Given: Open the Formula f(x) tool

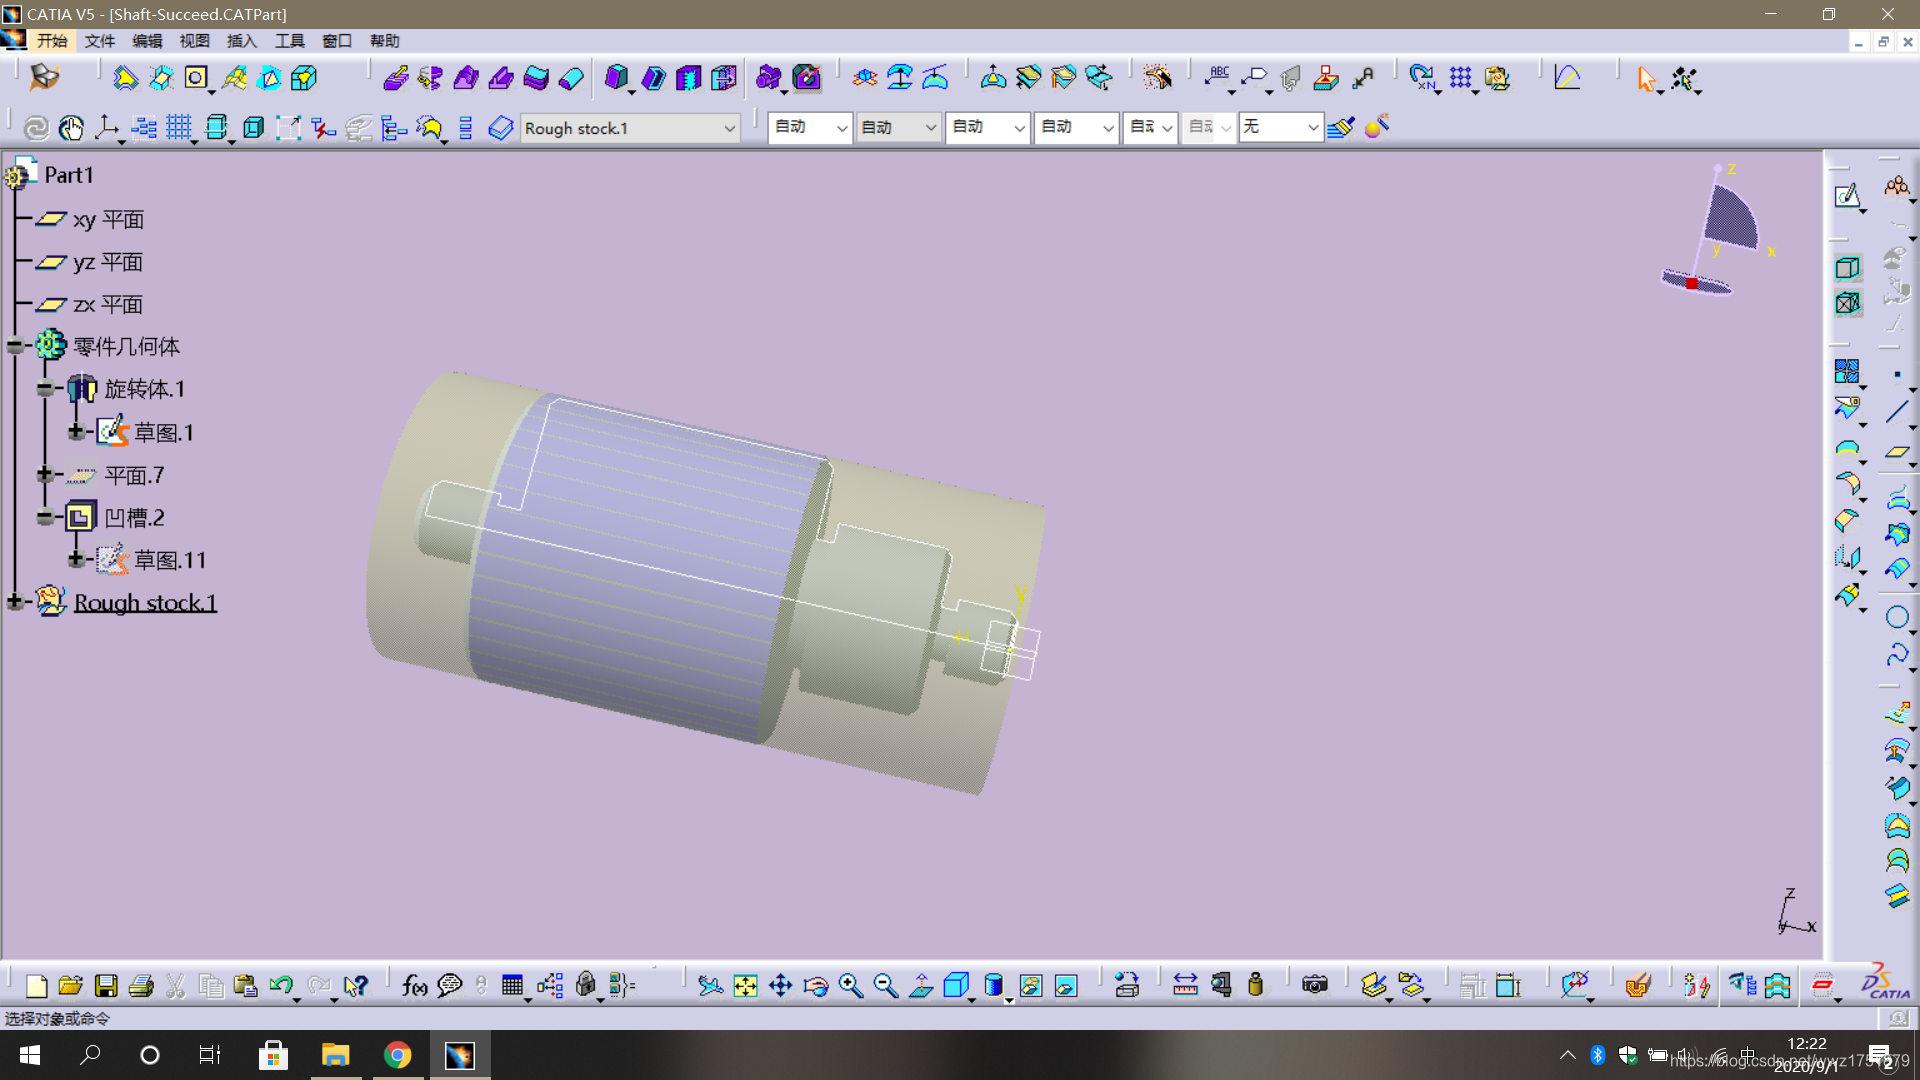Looking at the screenshot, I should coord(414,986).
